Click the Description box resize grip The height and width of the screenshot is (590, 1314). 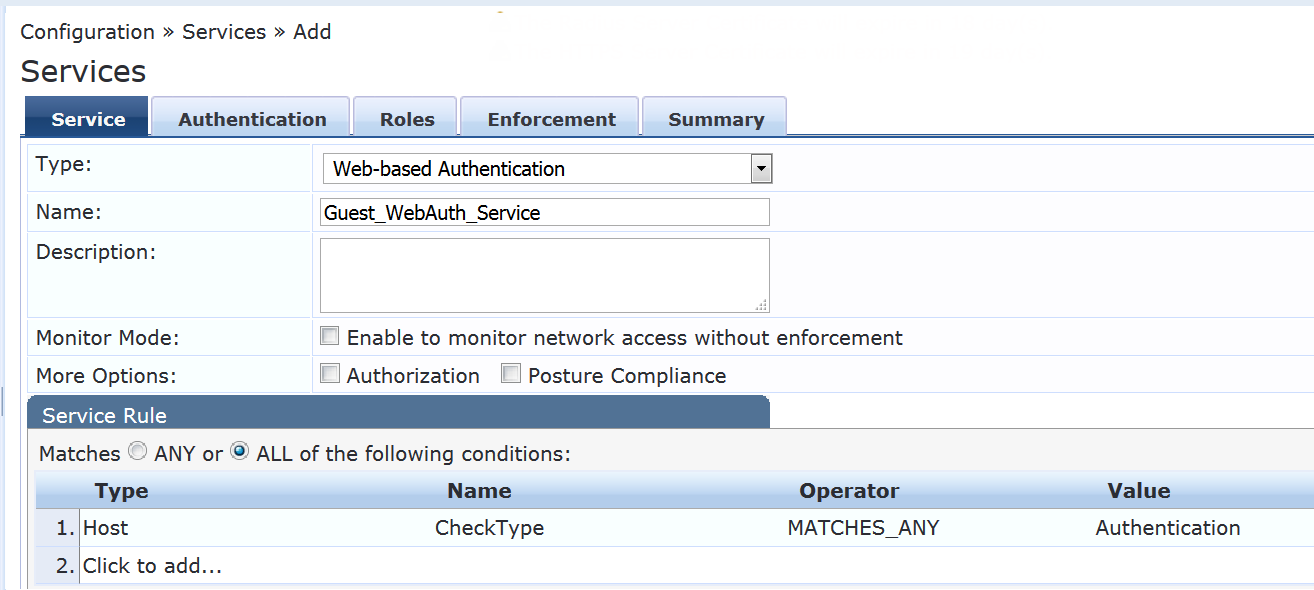pos(762,306)
